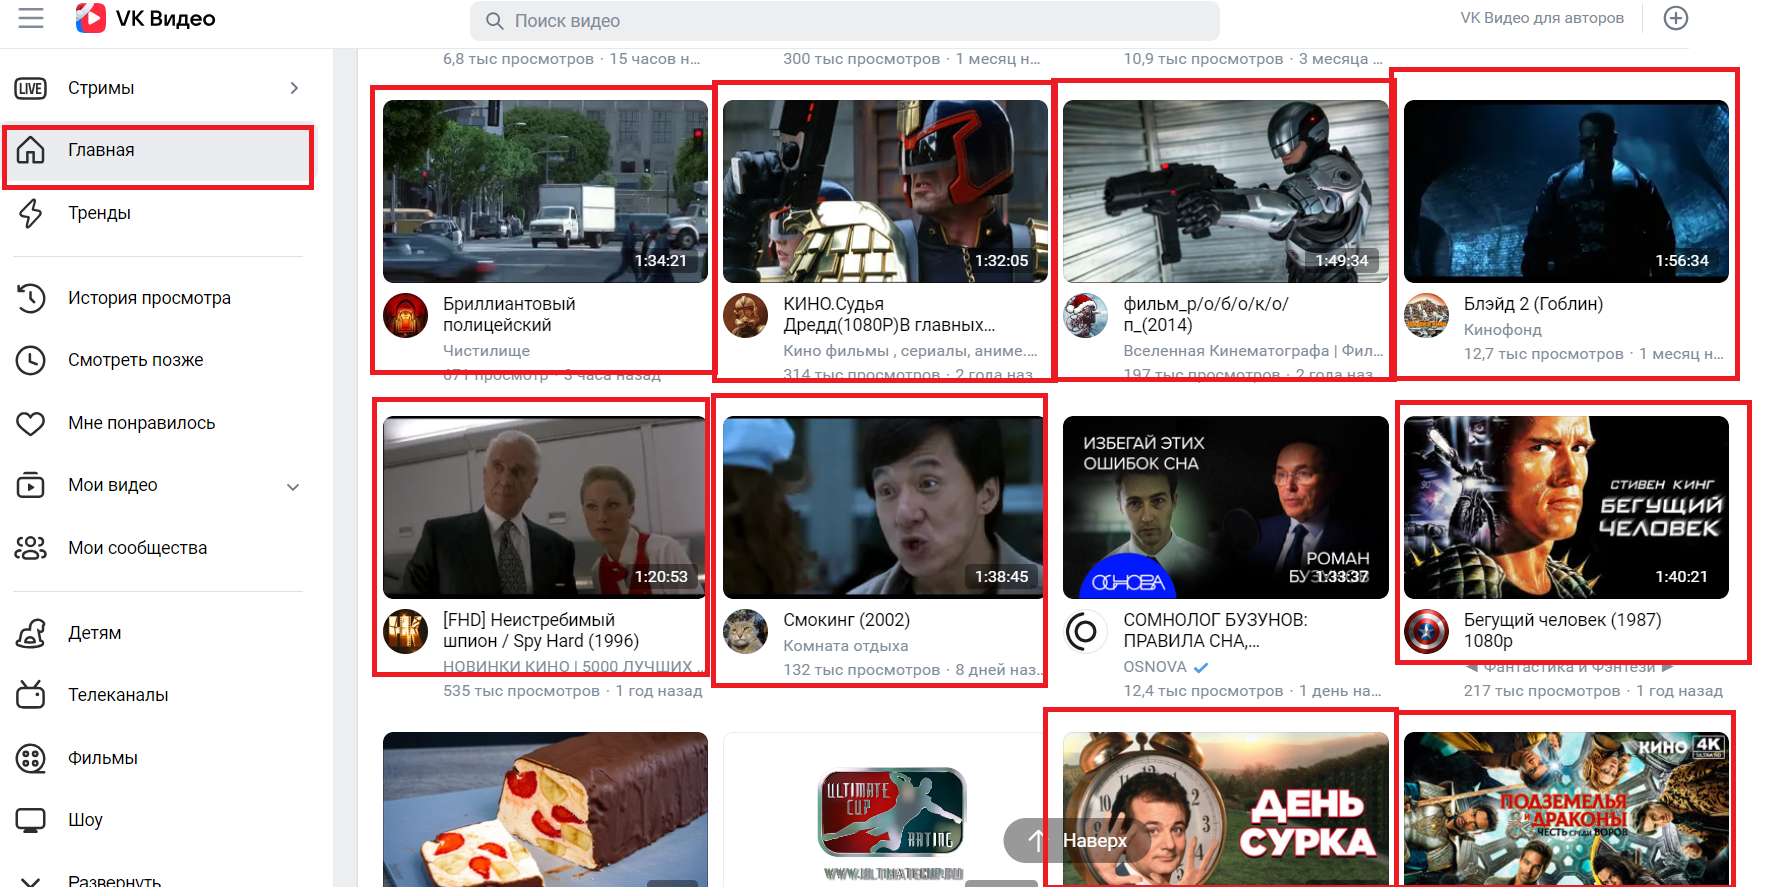
Task: Click the Судья Дредд channel avatar
Action: pyautogui.click(x=745, y=316)
